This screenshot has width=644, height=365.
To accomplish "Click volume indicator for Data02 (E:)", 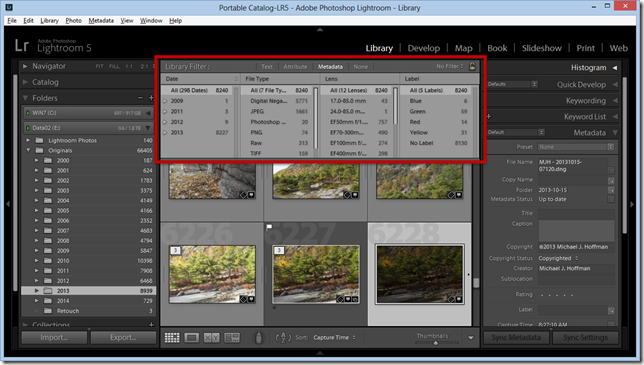I will tap(28, 128).
